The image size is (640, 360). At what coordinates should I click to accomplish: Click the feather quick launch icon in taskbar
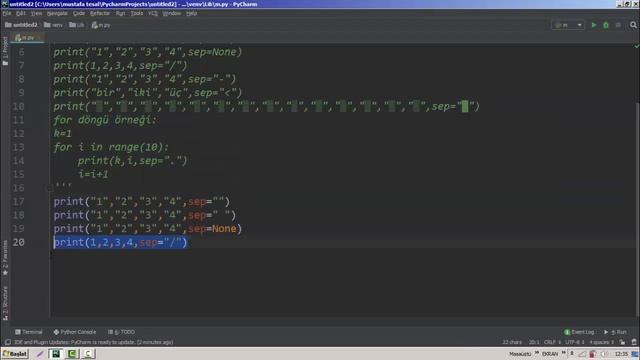click(40, 353)
